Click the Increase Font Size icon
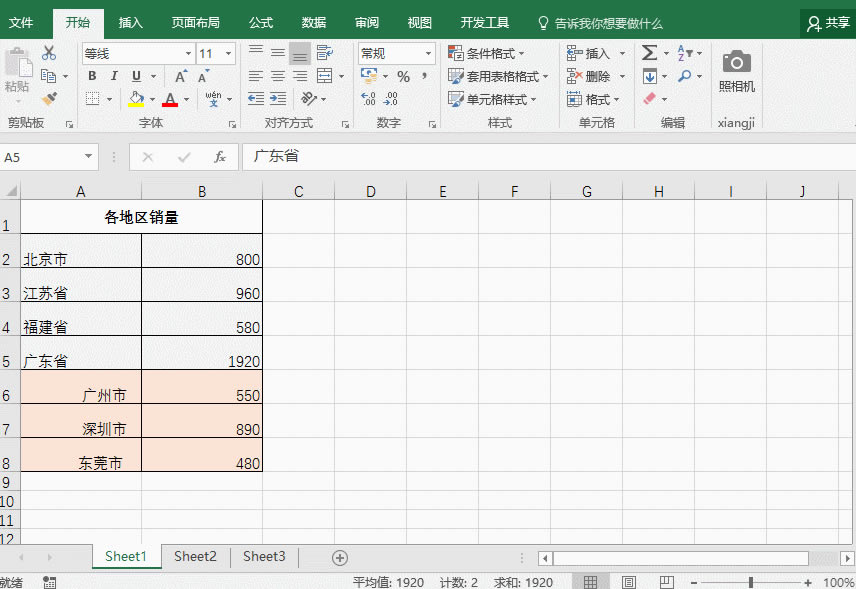This screenshot has height=589, width=856. tap(181, 76)
